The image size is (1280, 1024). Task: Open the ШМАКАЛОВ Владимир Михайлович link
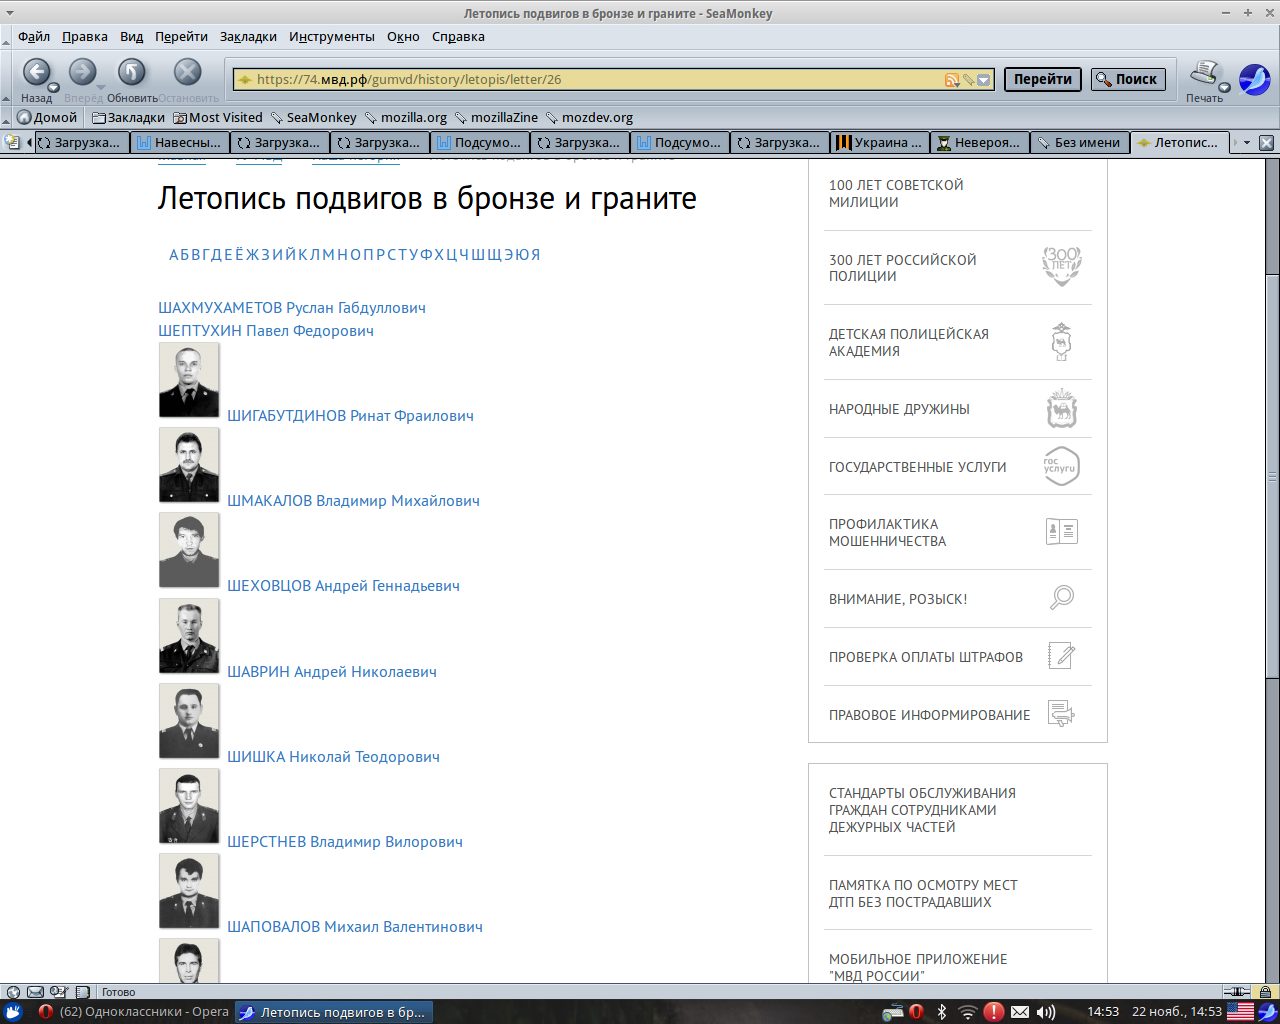pos(353,501)
